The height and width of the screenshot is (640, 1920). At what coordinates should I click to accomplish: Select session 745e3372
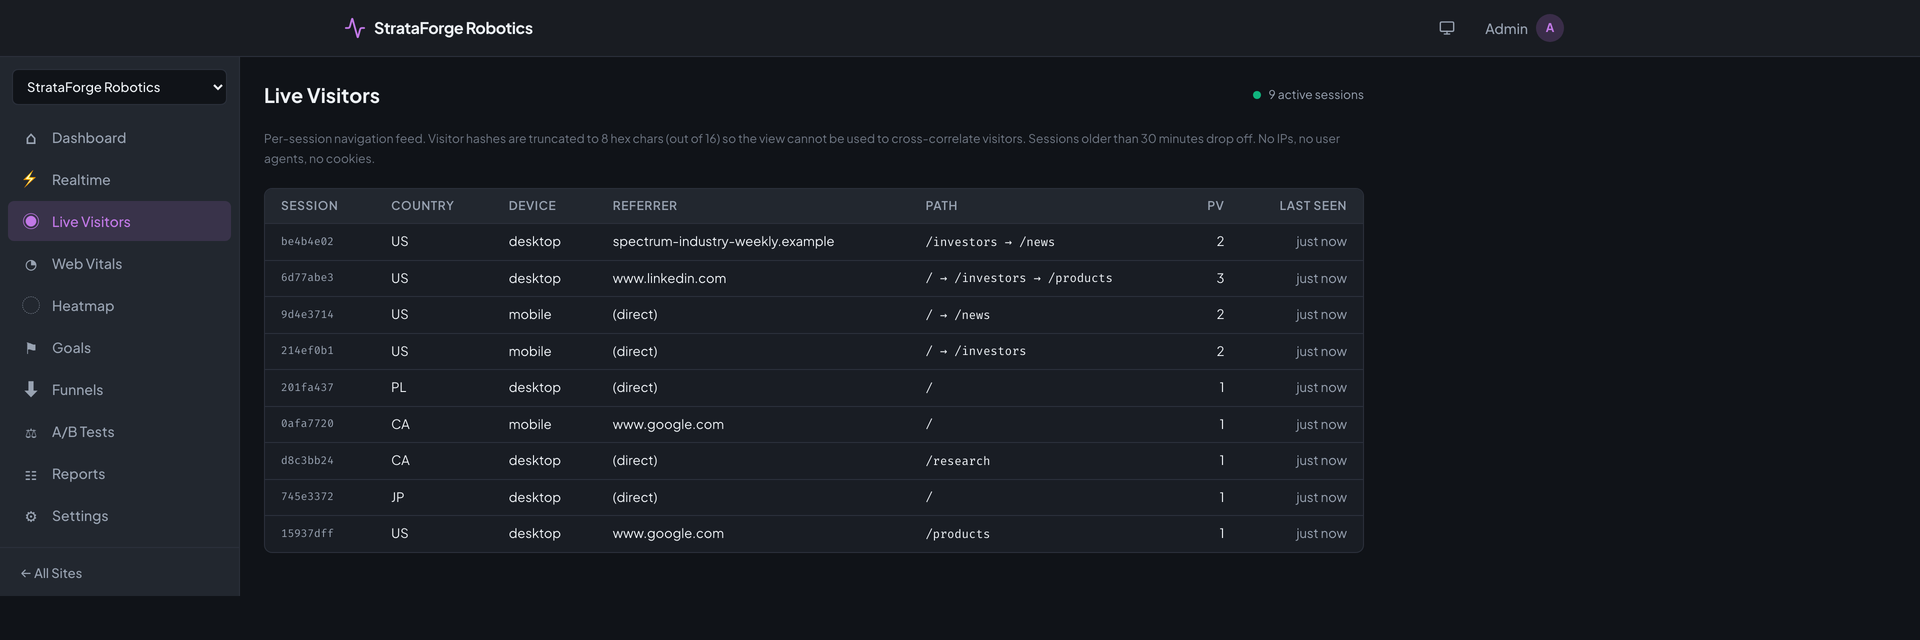pos(307,497)
